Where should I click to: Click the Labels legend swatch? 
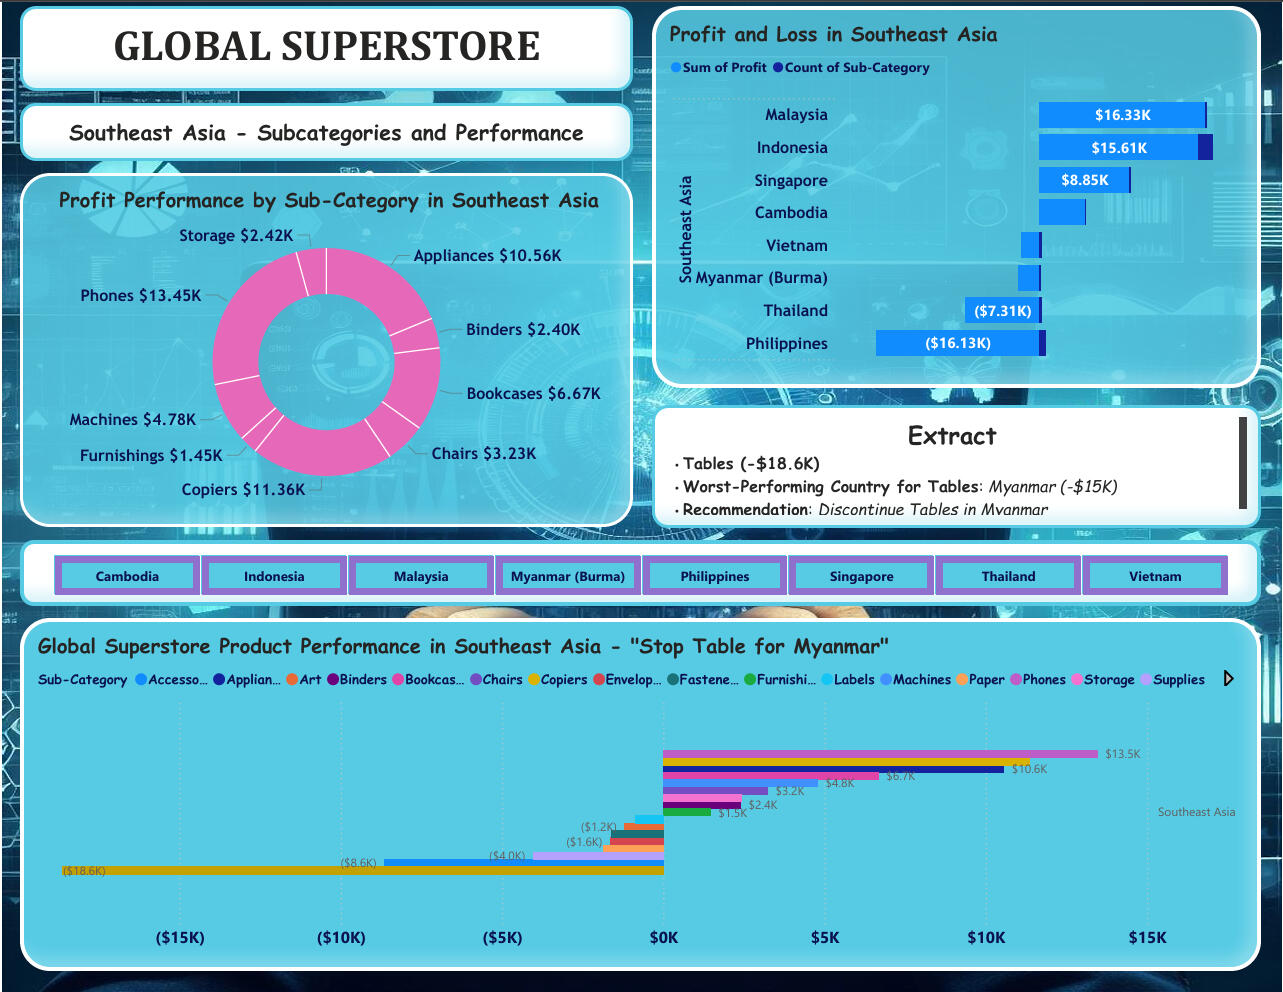[827, 680]
